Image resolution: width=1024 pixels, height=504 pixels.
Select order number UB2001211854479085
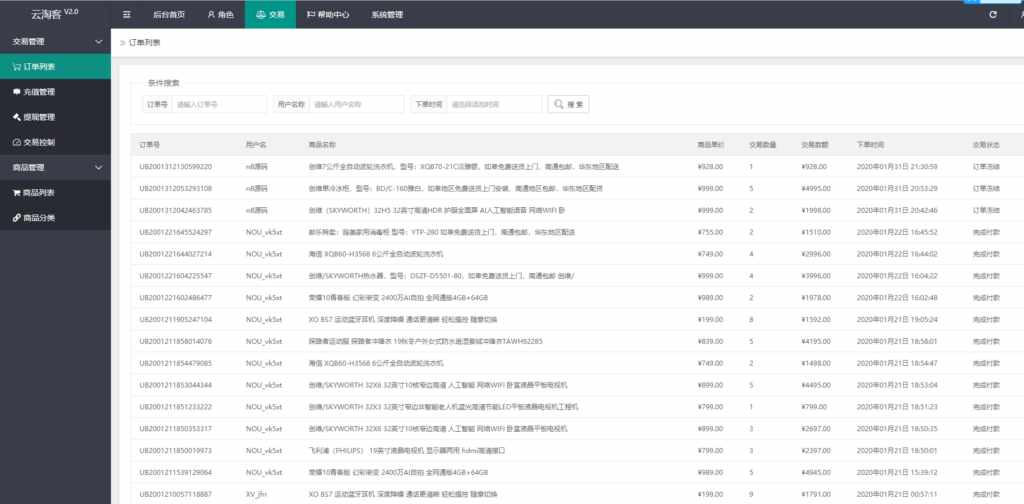coord(175,363)
